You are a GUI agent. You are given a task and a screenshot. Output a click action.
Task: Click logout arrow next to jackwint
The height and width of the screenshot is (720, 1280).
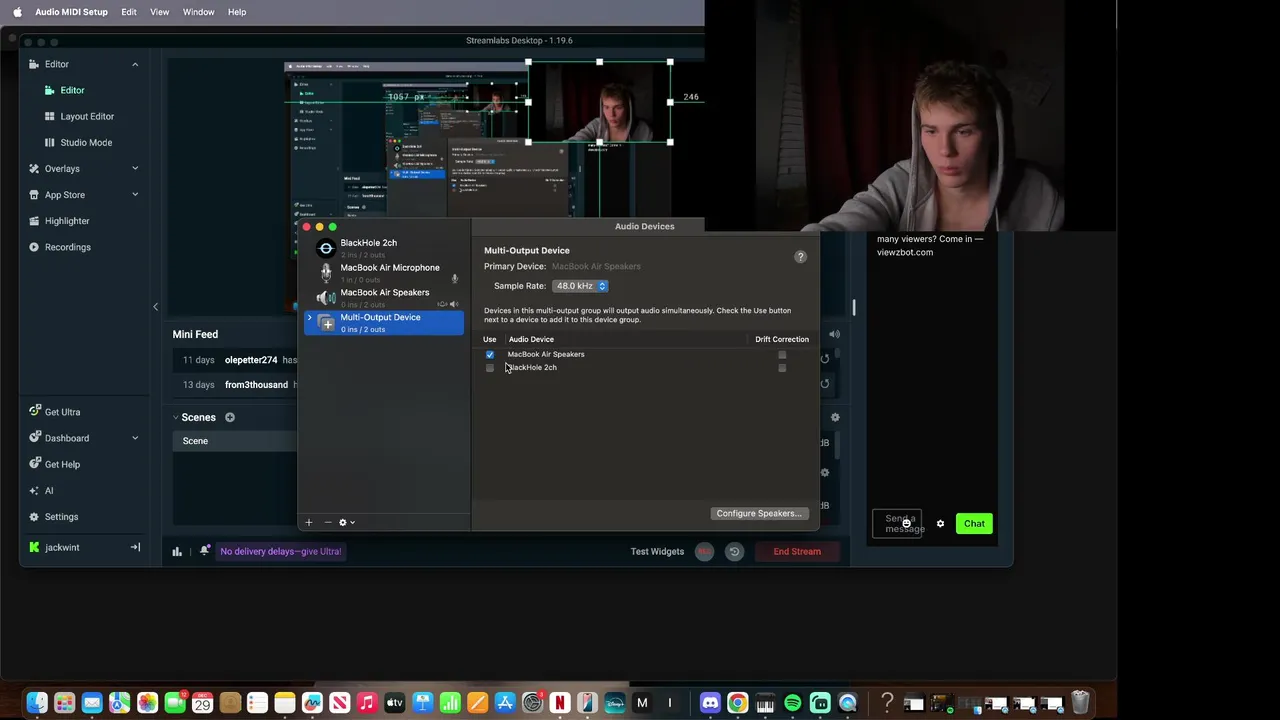point(135,547)
